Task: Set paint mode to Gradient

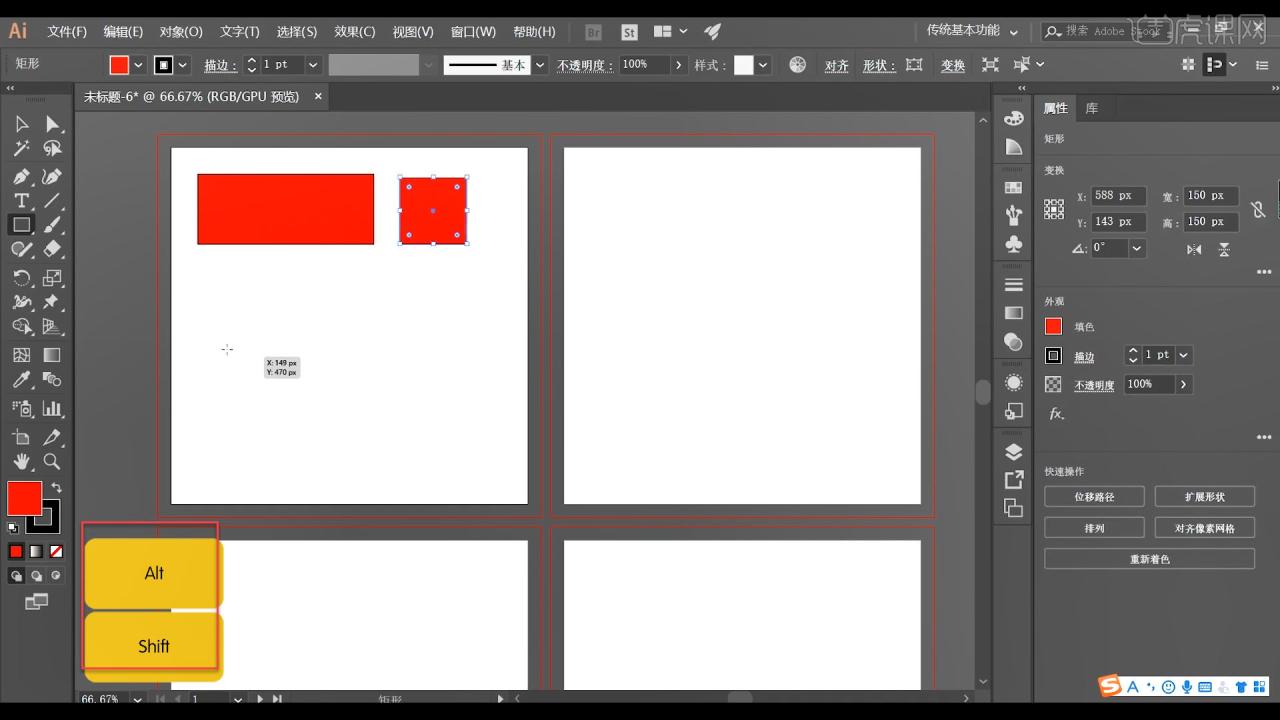Action: 36,551
